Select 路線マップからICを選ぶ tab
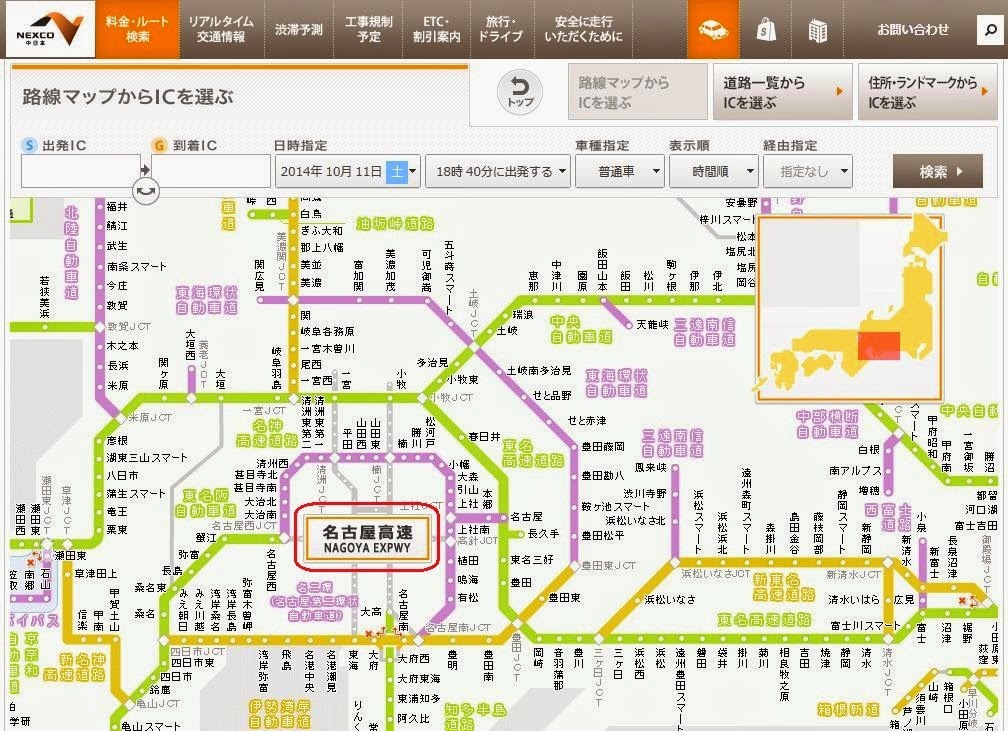1008x731 pixels. [638, 92]
